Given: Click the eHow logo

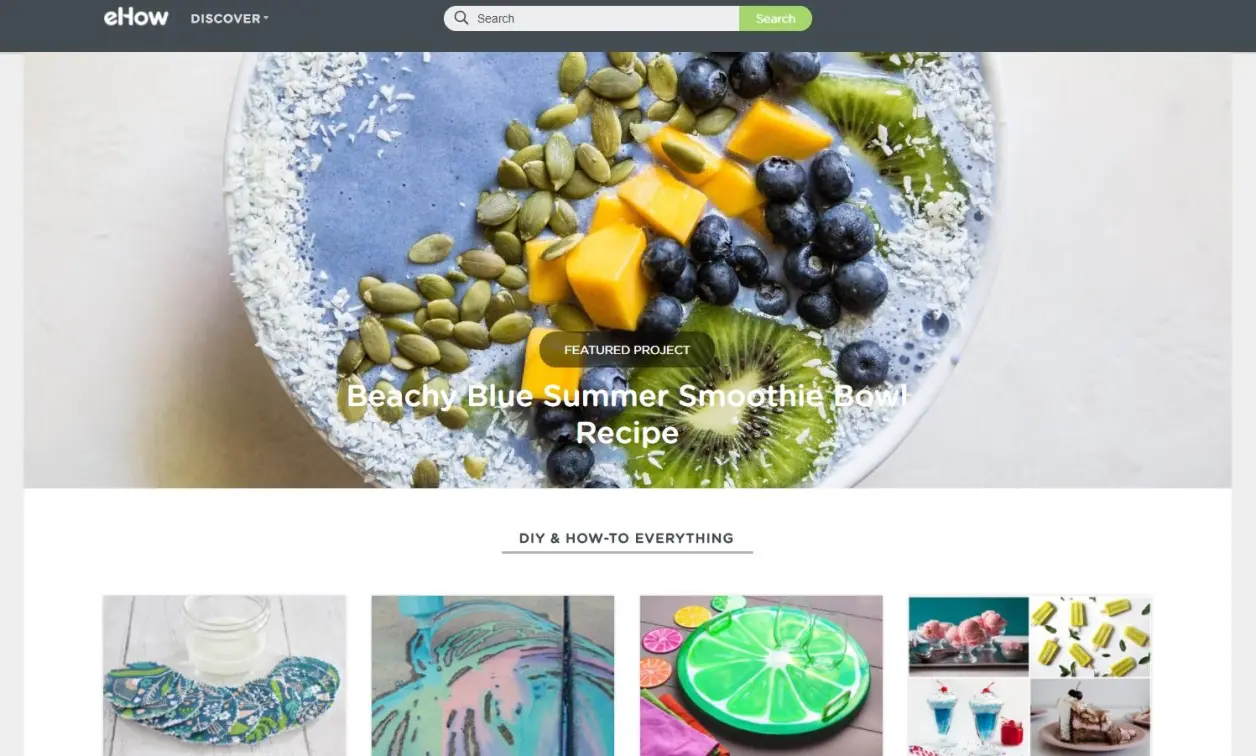Looking at the screenshot, I should (x=136, y=18).
